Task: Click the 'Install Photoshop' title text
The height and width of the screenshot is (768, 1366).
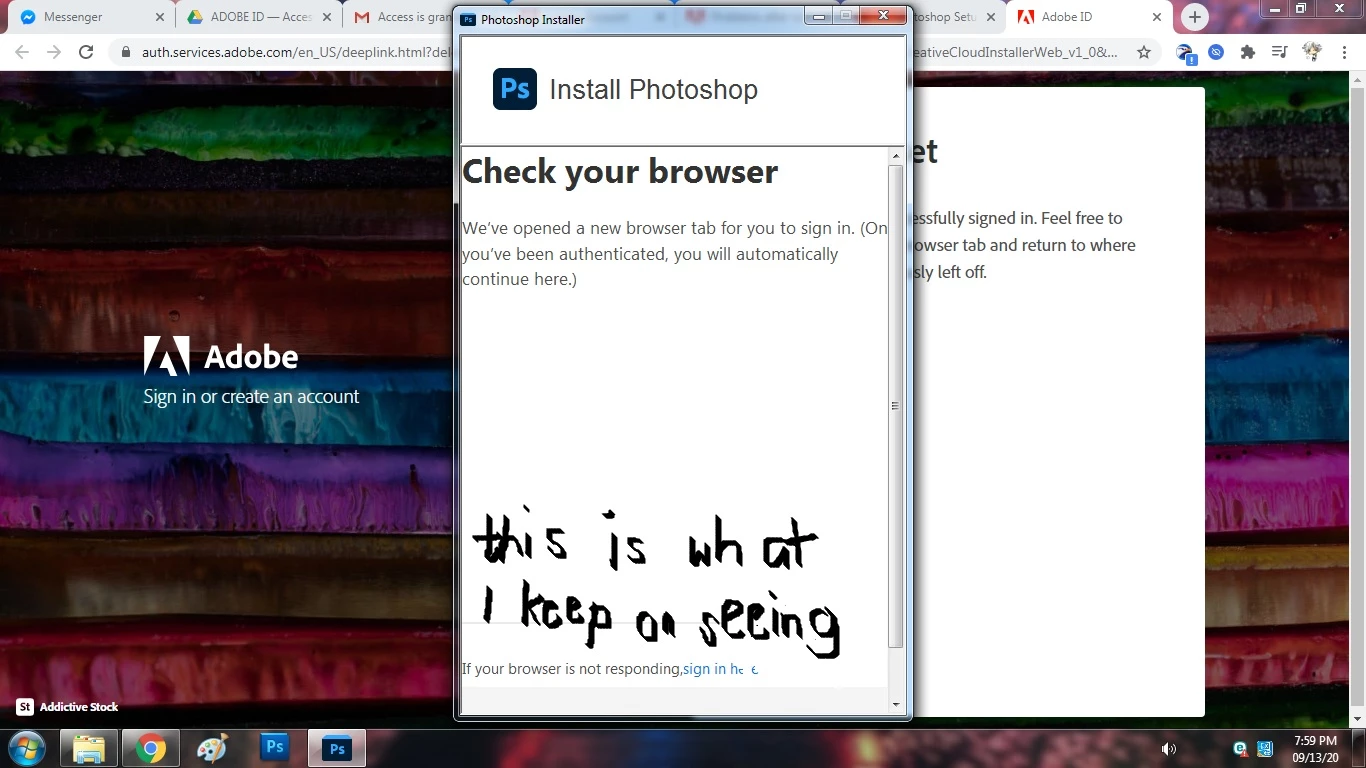Action: point(653,90)
